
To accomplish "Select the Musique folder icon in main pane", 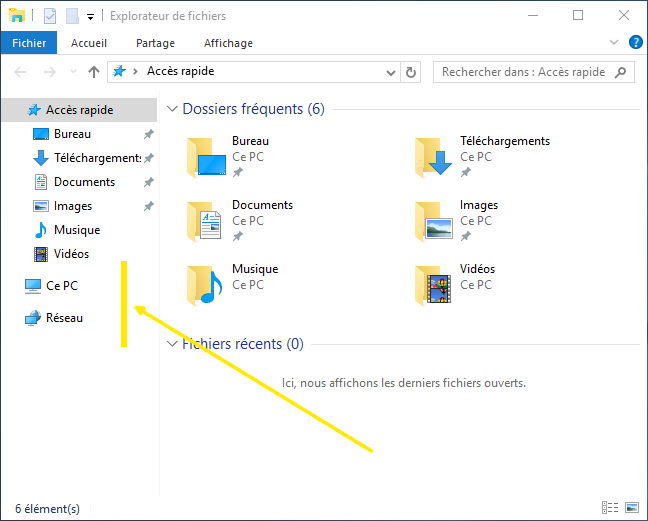I will (205, 285).
